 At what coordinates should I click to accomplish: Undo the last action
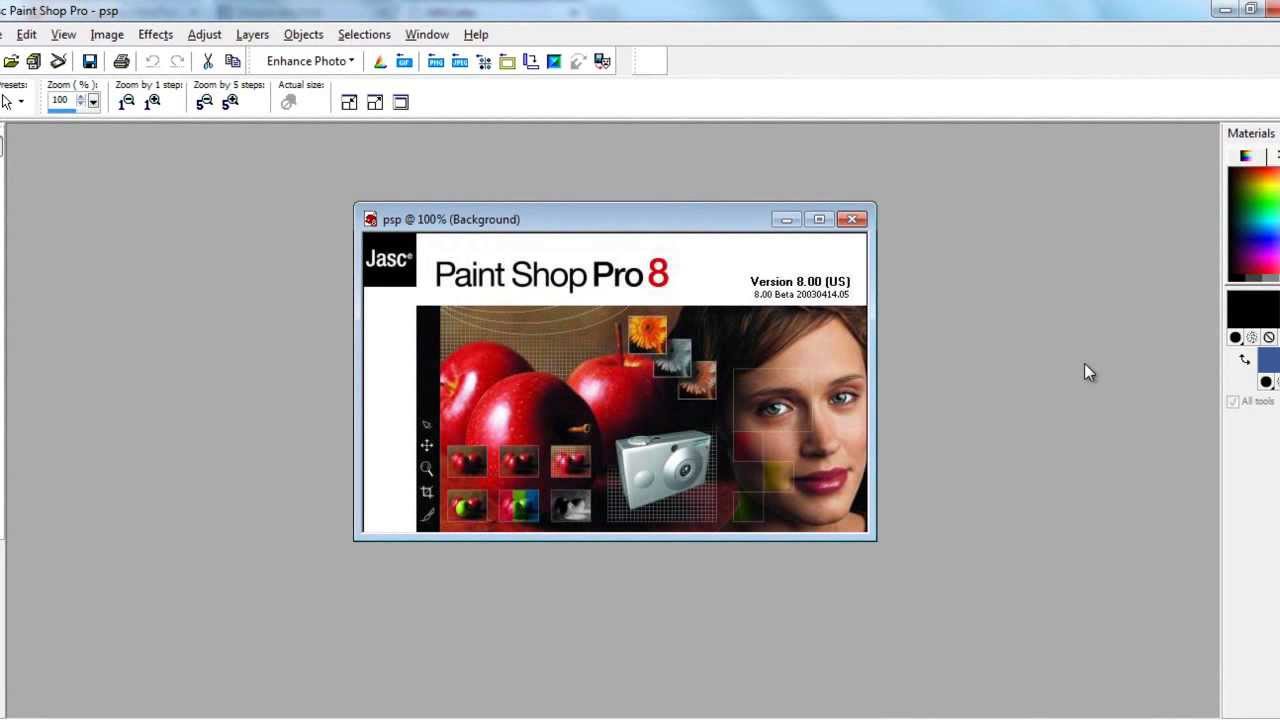(x=152, y=62)
